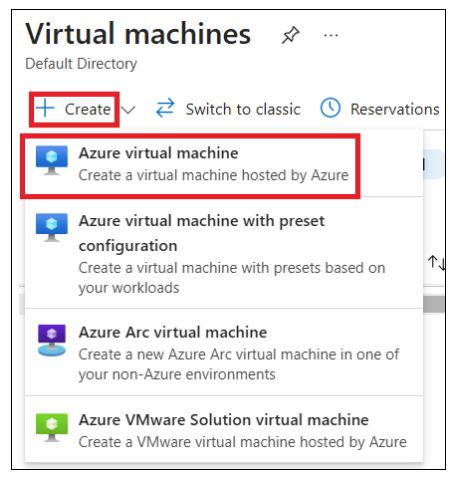Click 'Create a virtual machine hosted by Azure' text
This screenshot has width=456, height=480.
point(213,175)
